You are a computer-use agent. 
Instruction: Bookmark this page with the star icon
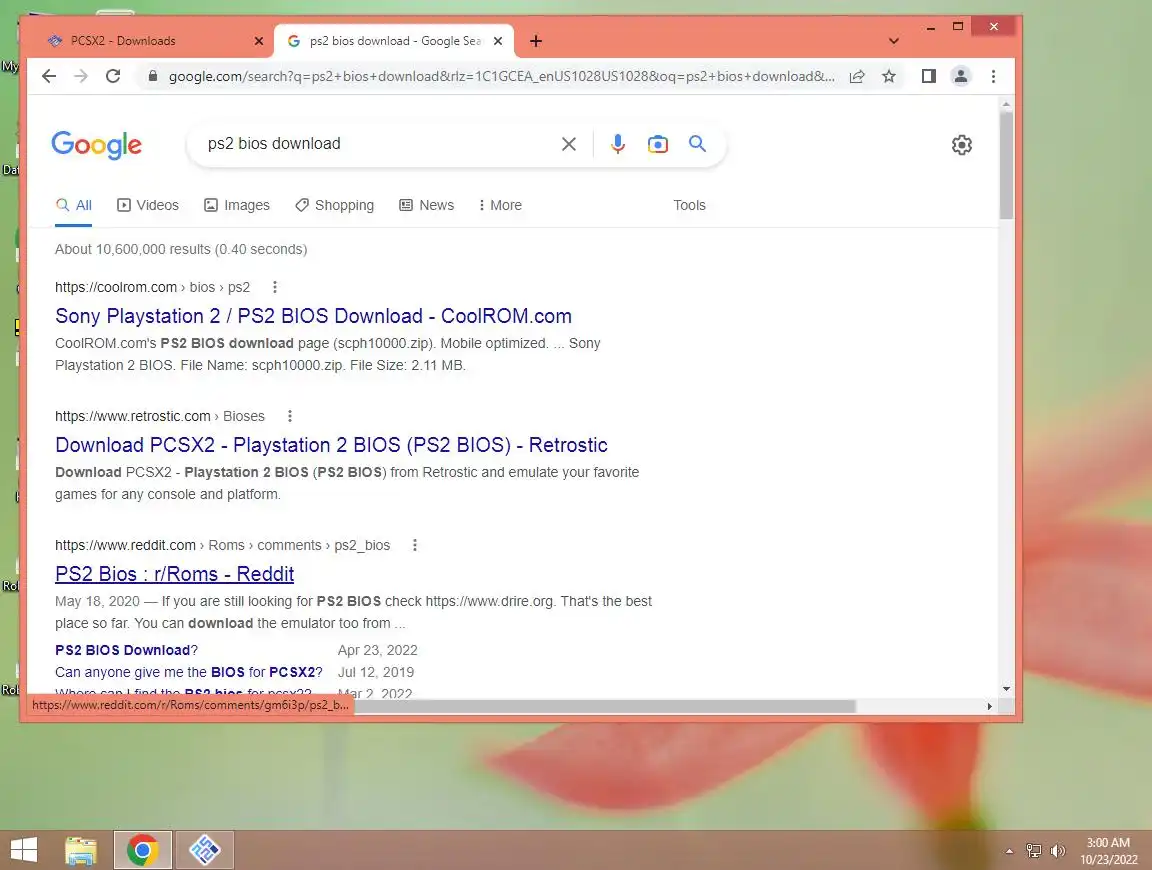[889, 76]
